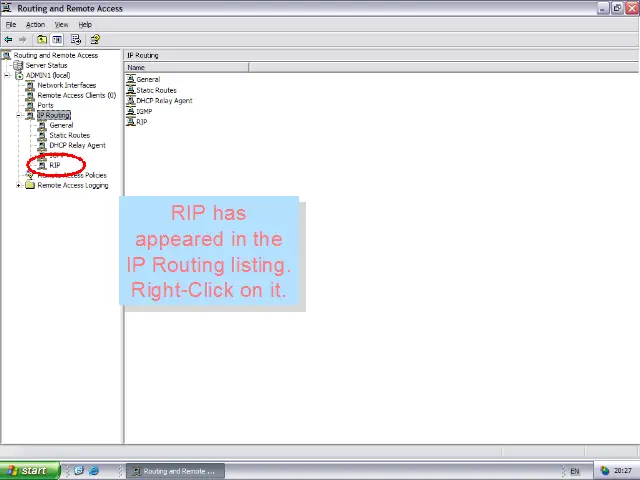640x480 pixels.
Task: Click the Back arrow toolbar icon
Action: [x=8, y=40]
